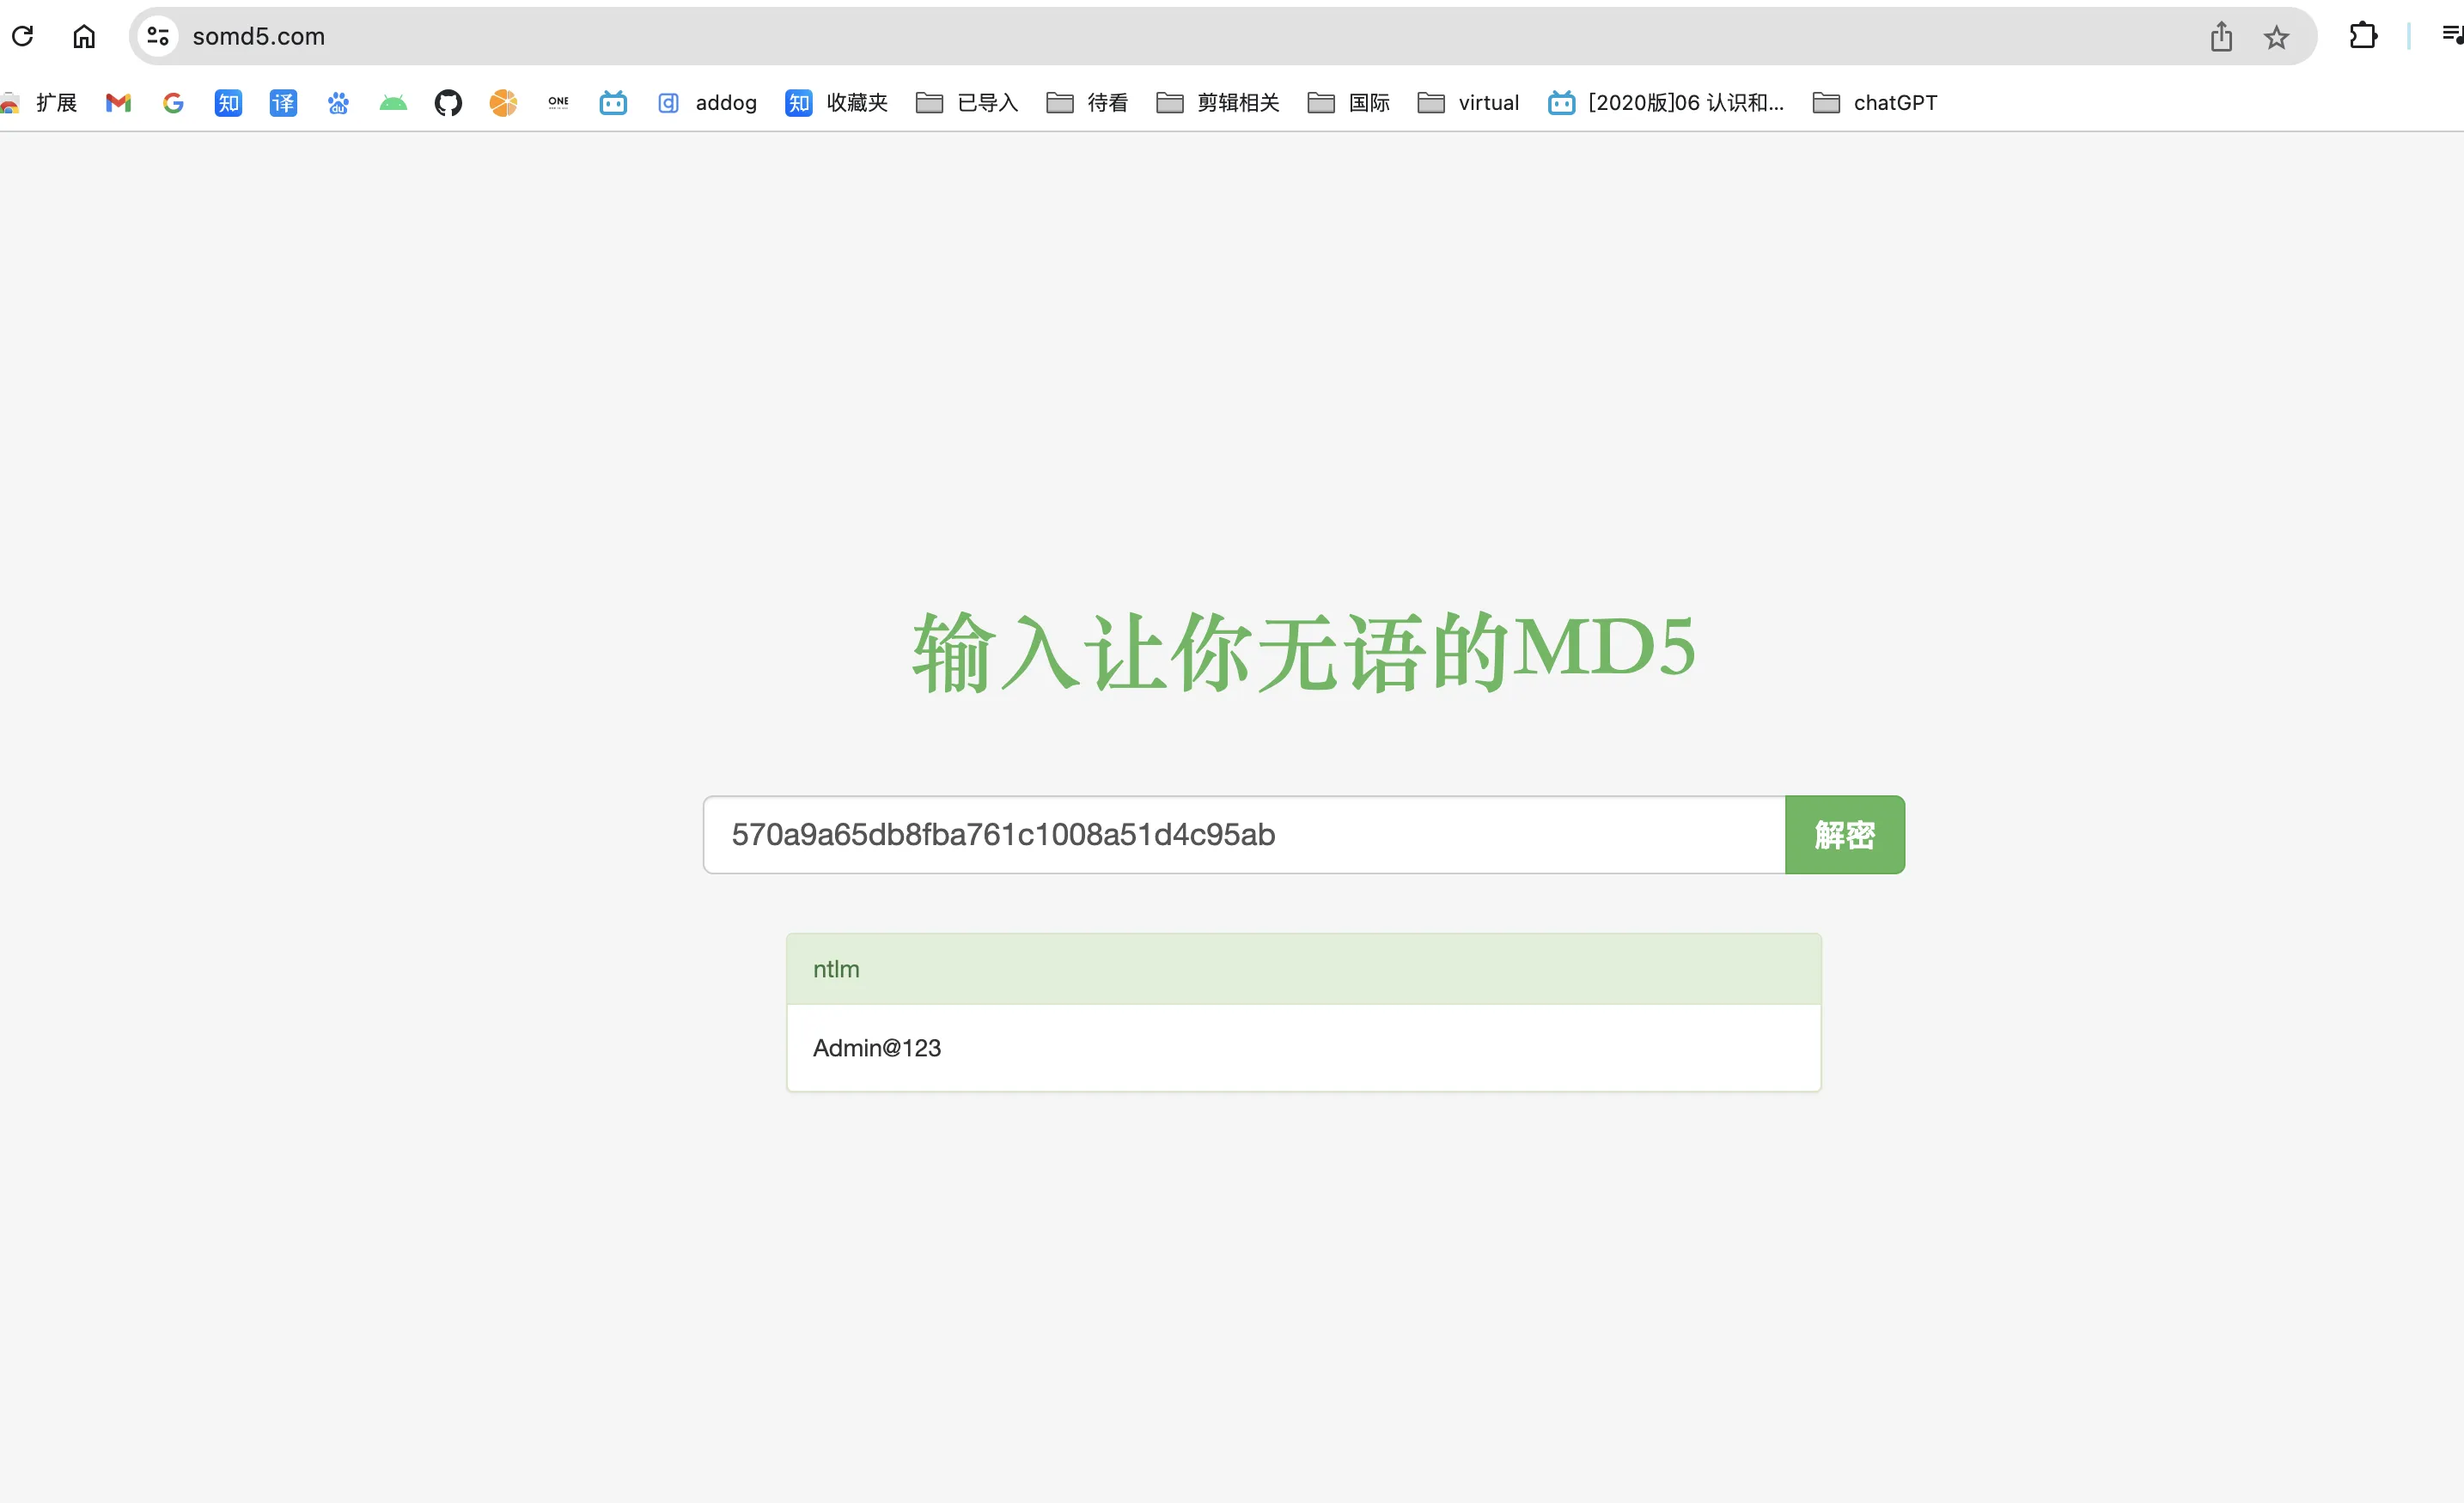Open the 译 translate bookmark icon
The width and height of the screenshot is (2464, 1503).
point(283,102)
